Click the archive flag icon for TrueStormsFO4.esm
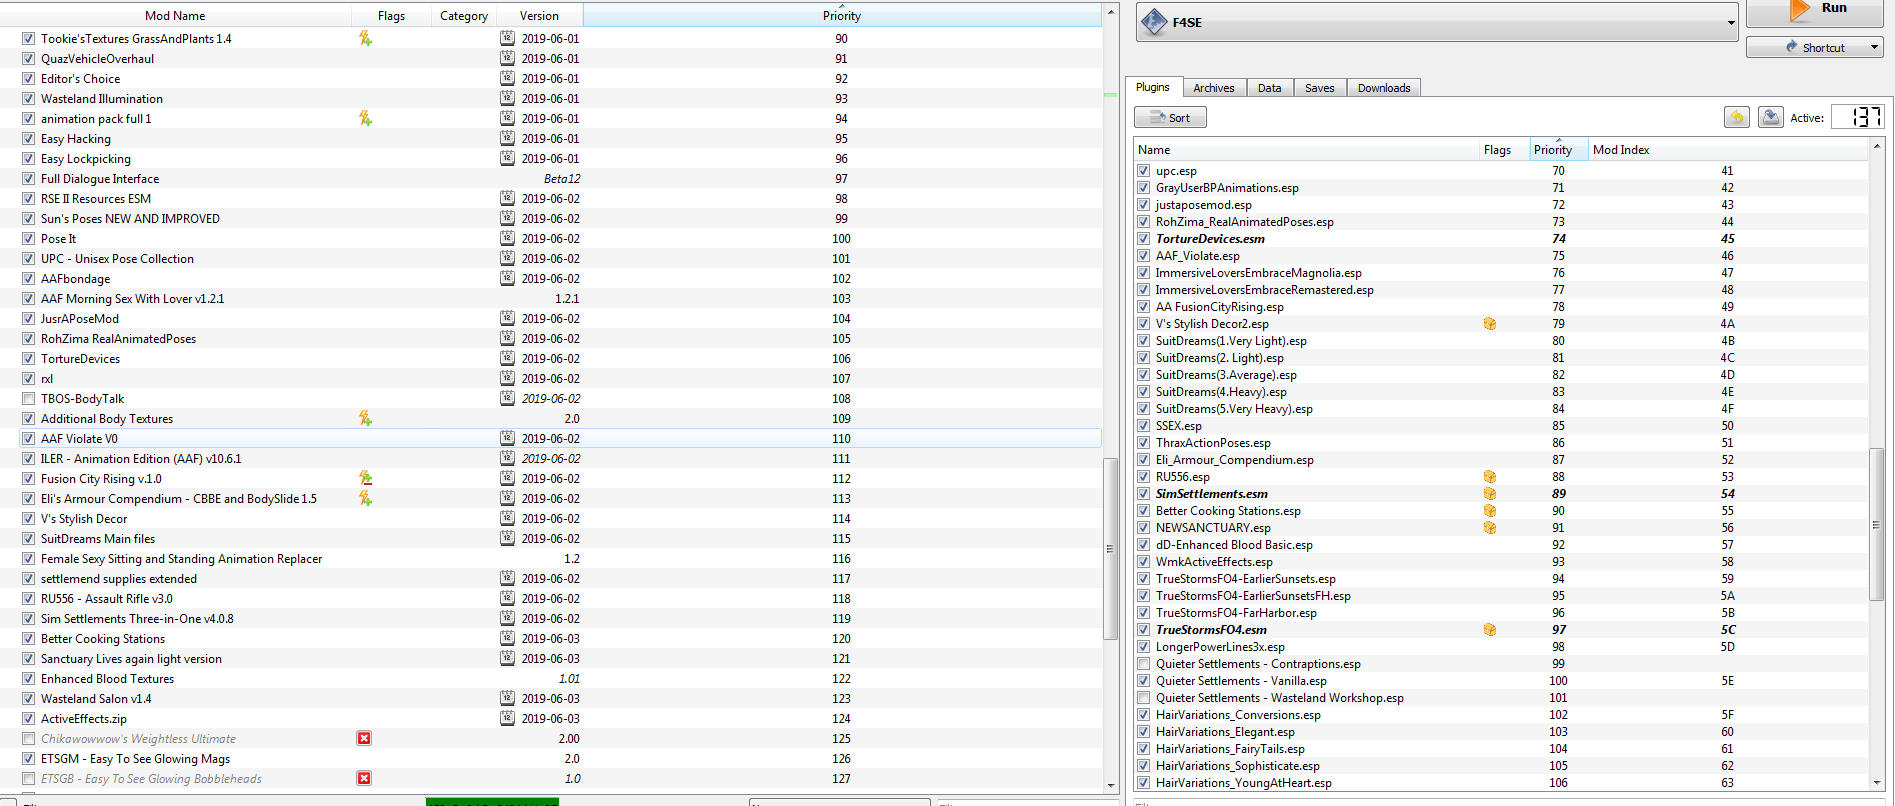Screen dimensions: 1895x806 pyautogui.click(x=1489, y=630)
